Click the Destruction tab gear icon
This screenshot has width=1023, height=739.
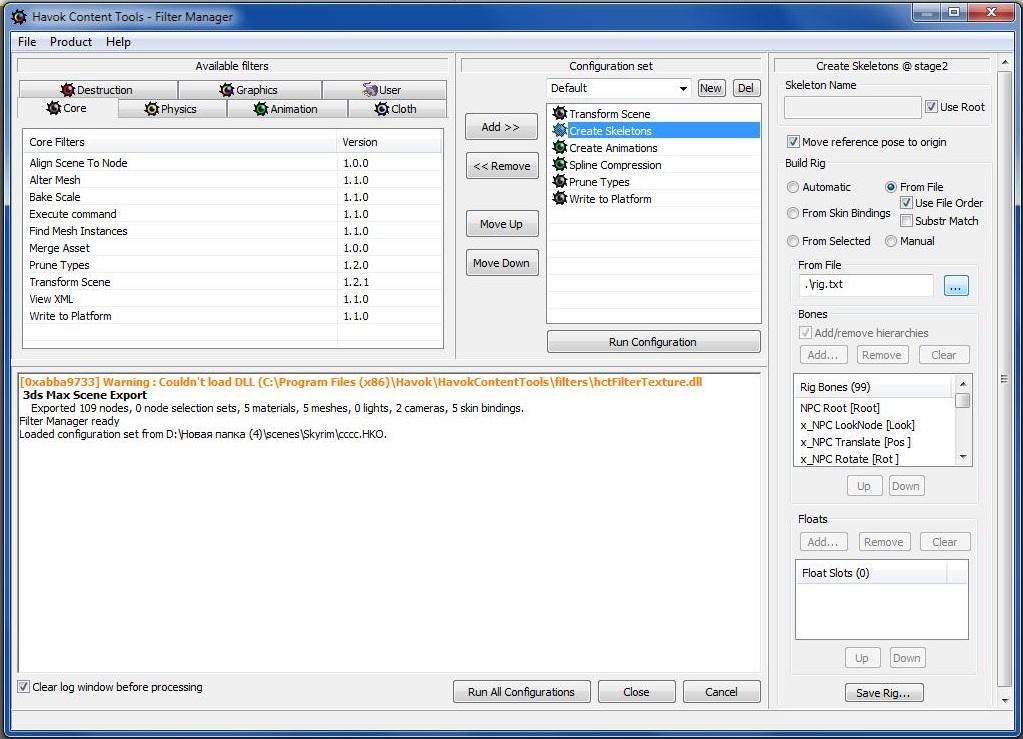(x=67, y=89)
